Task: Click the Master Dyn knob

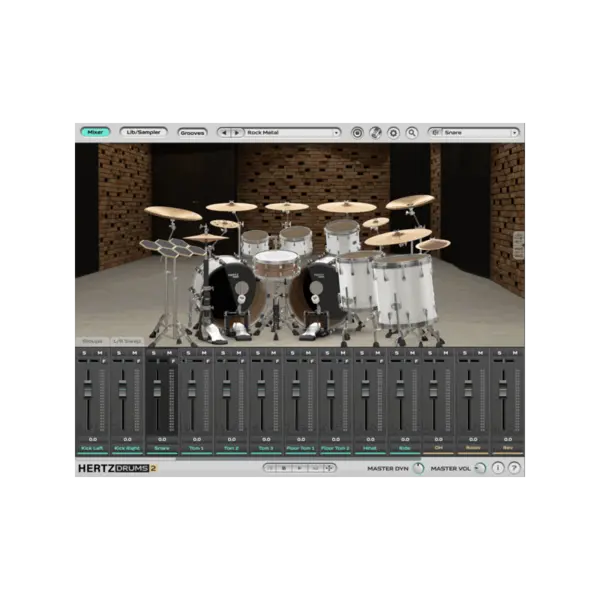Action: point(419,468)
